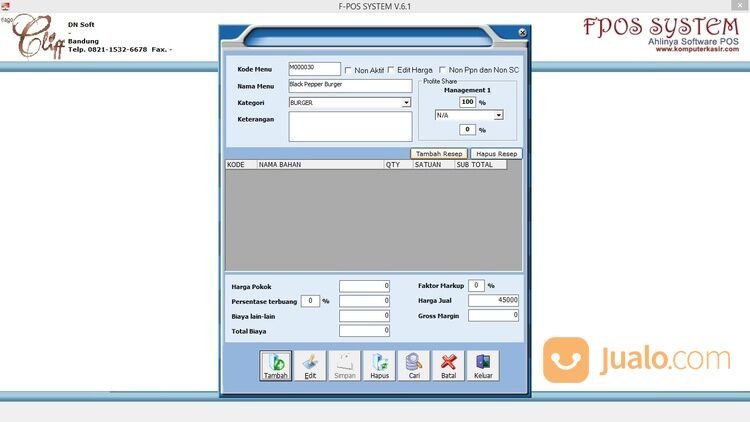Open the Cari search icon
This screenshot has height=422, width=750.
[x=413, y=362]
